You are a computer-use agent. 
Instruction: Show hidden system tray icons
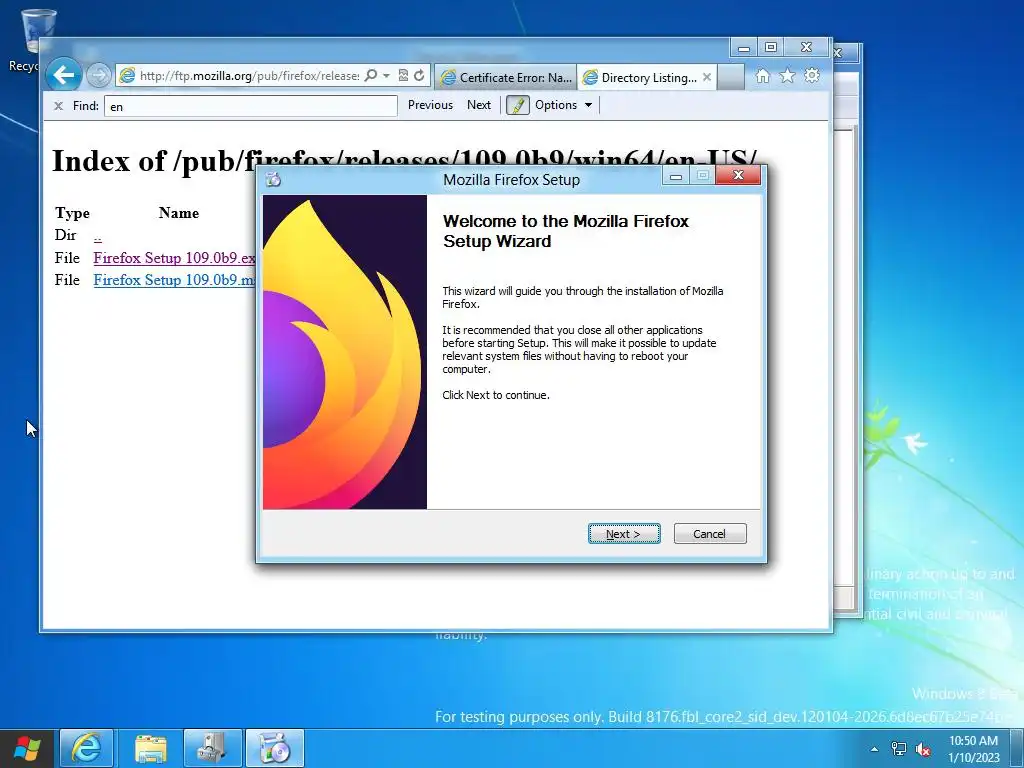874,749
